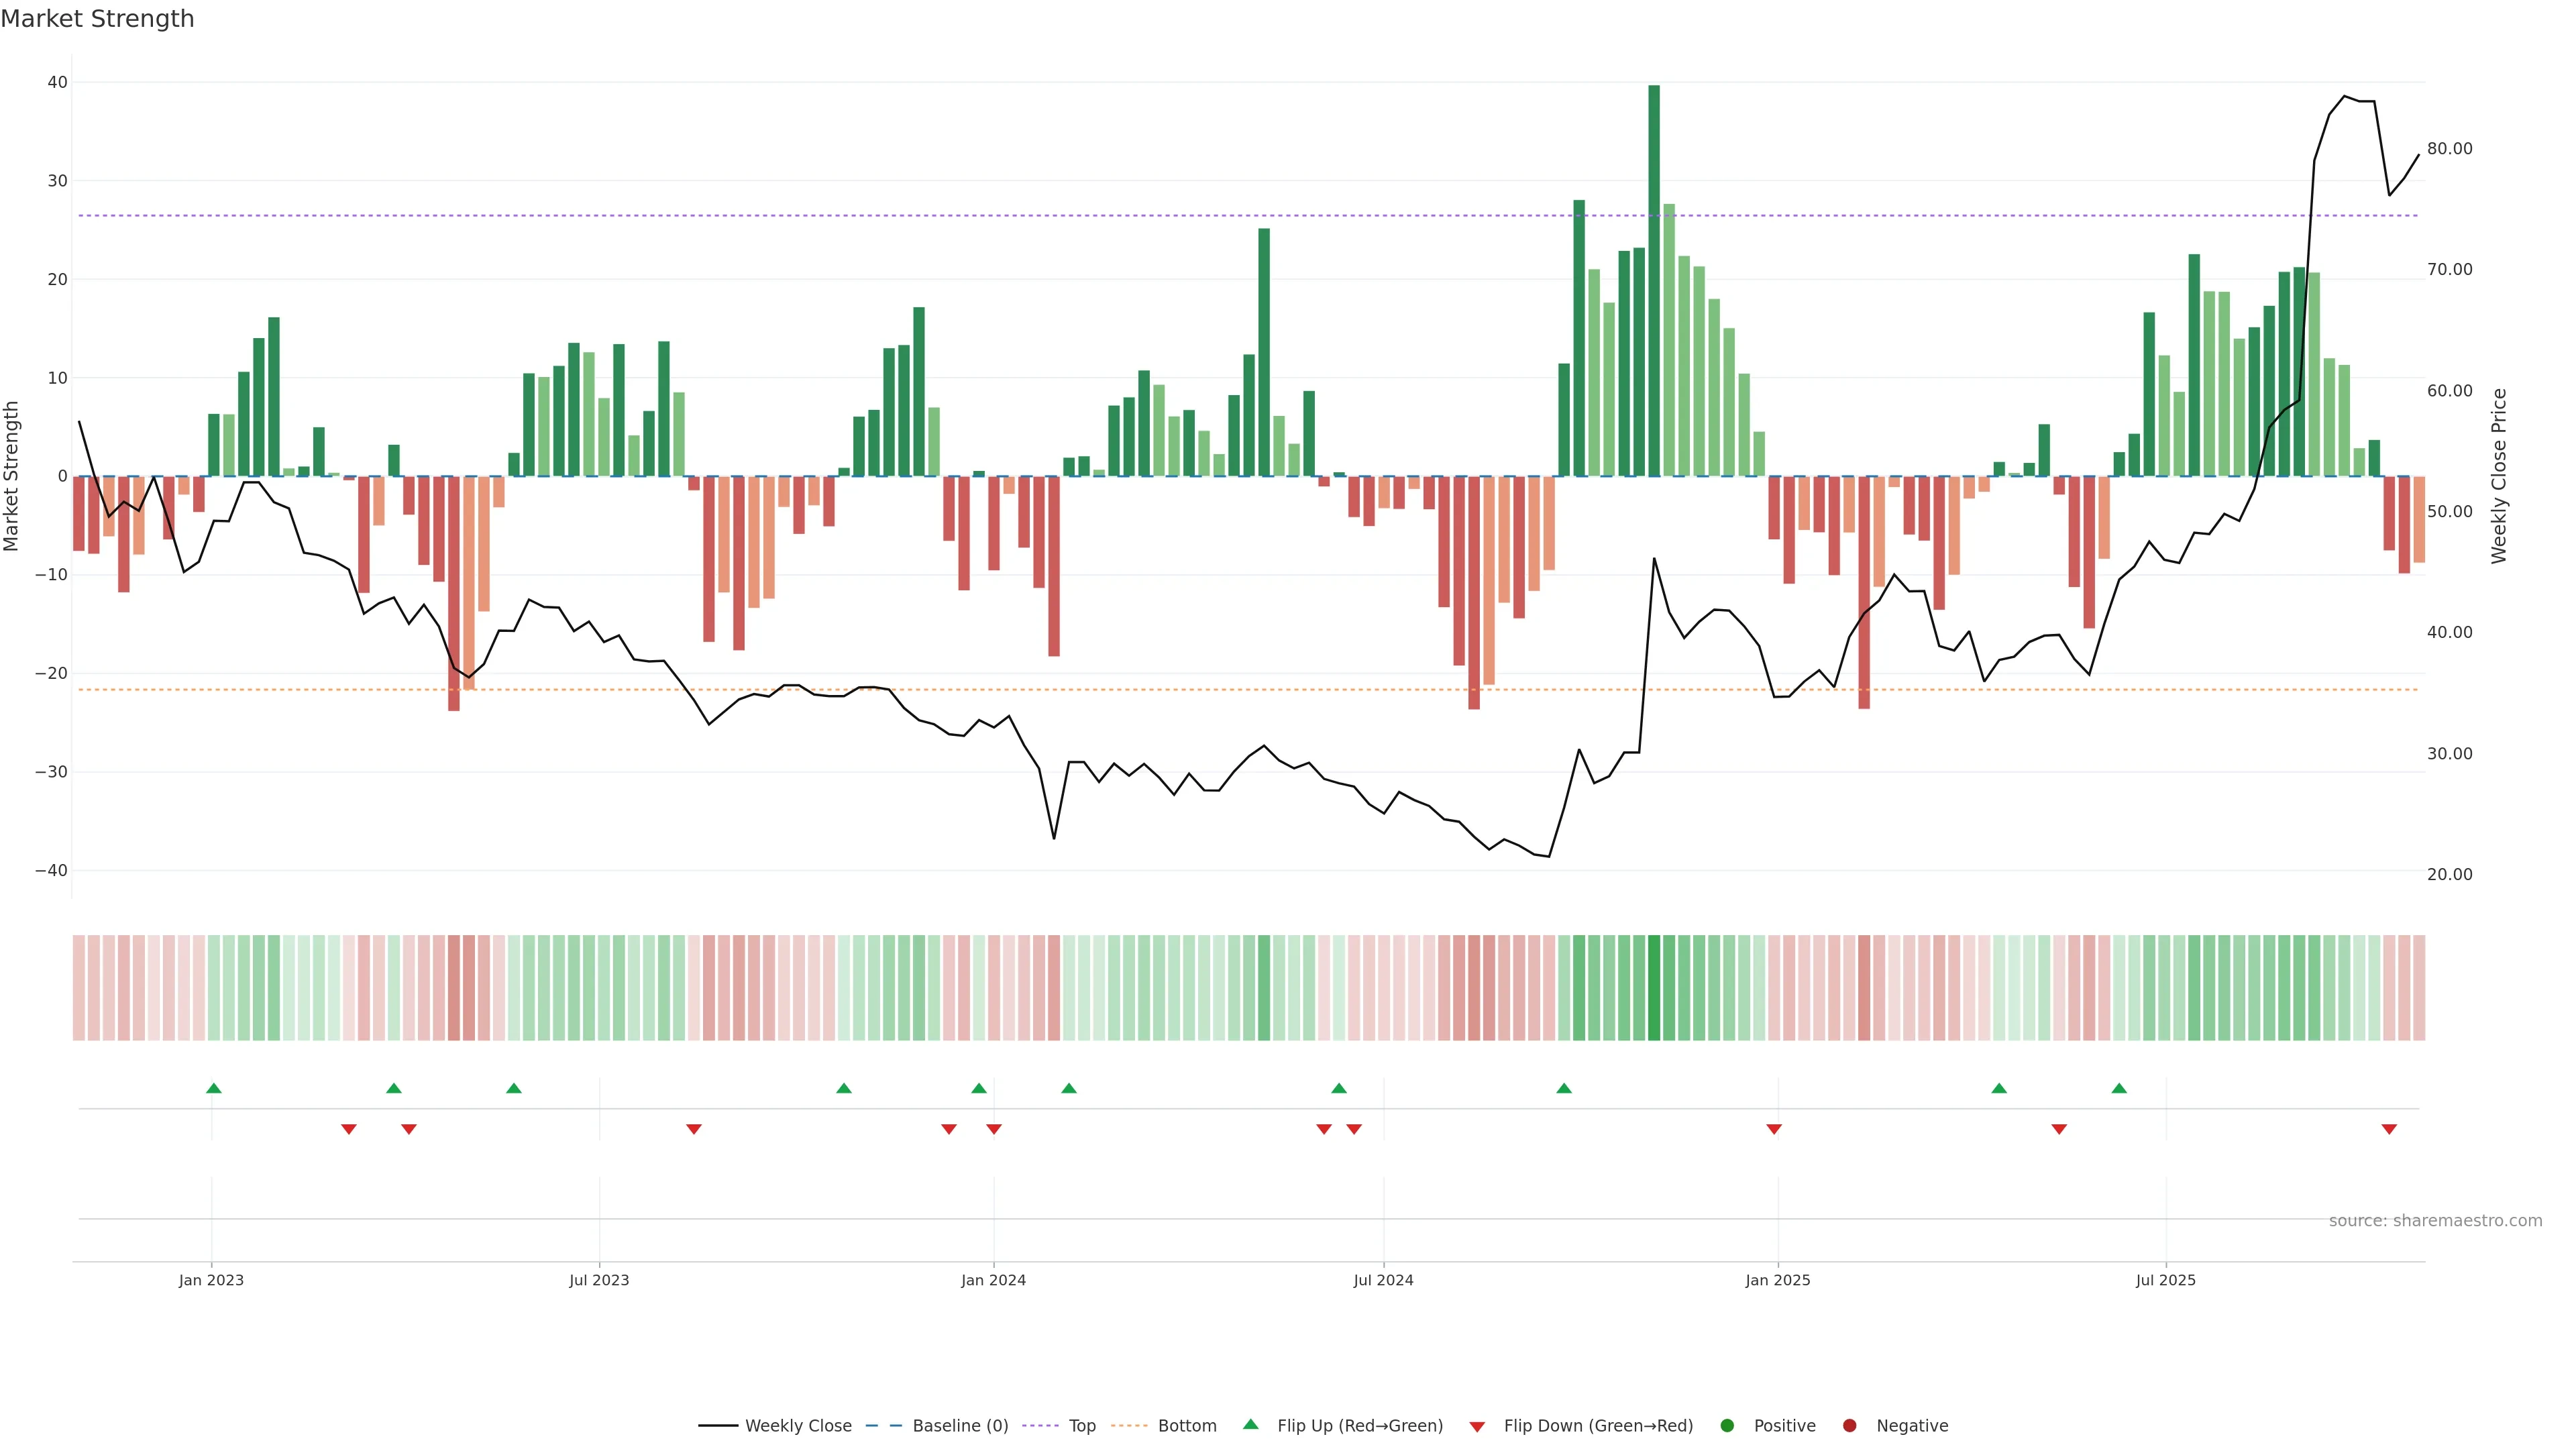This screenshot has width=2576, height=1449.
Task: Click the flip-up marker just before Jan 2025
Action: click(x=1564, y=1088)
